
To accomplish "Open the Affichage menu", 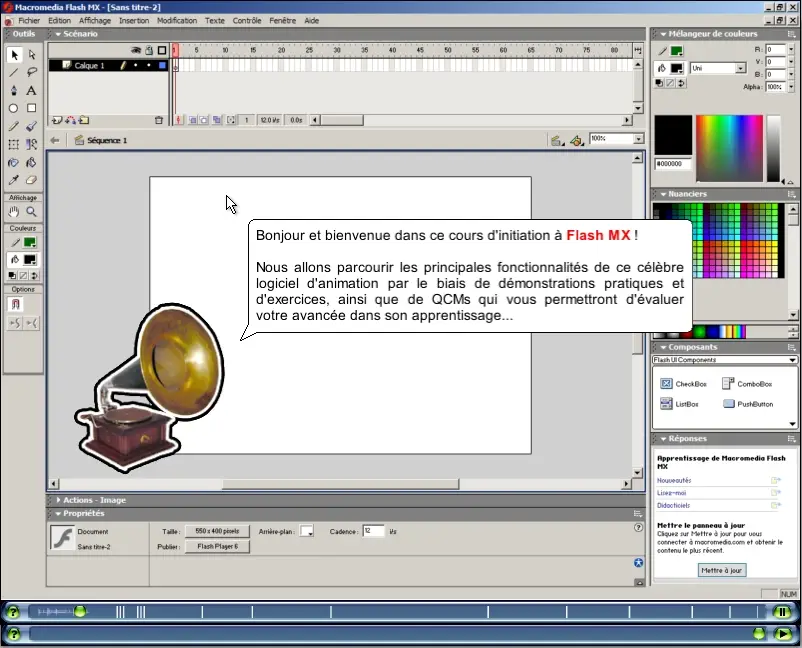I will (95, 20).
